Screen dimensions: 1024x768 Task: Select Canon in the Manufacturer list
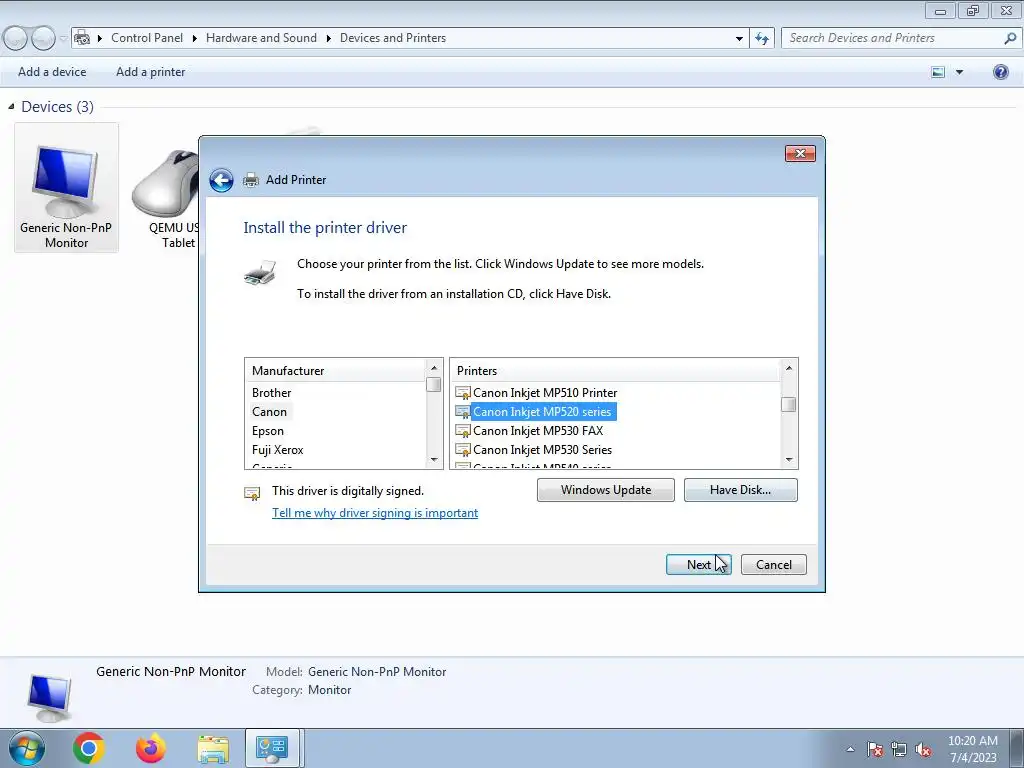[269, 412]
